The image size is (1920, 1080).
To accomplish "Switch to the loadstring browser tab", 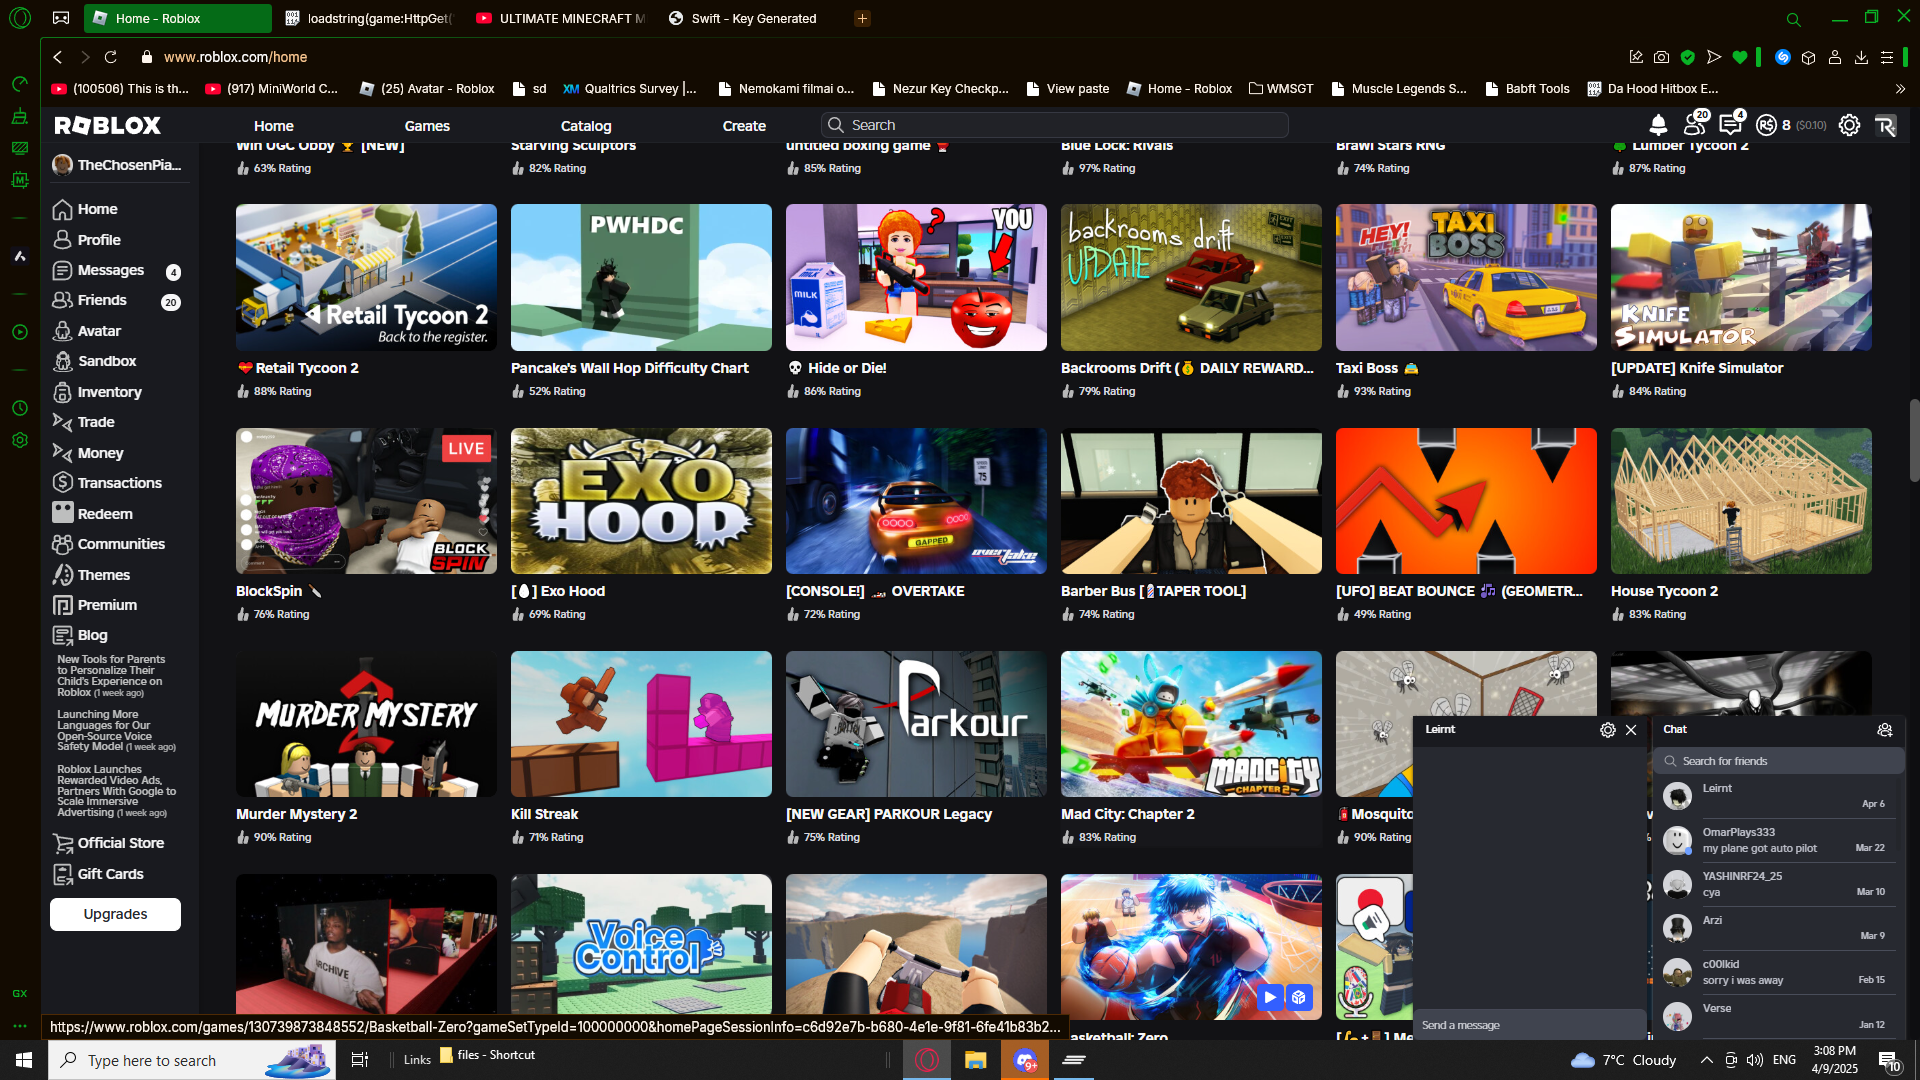I will 367,18.
